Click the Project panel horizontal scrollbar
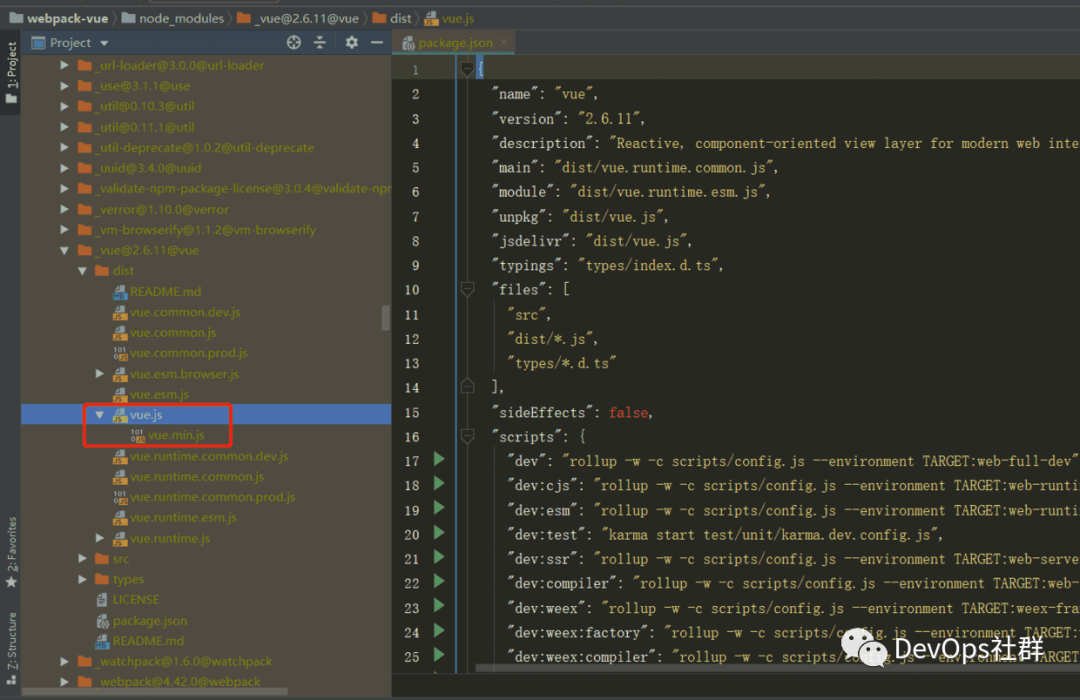 pos(155,691)
